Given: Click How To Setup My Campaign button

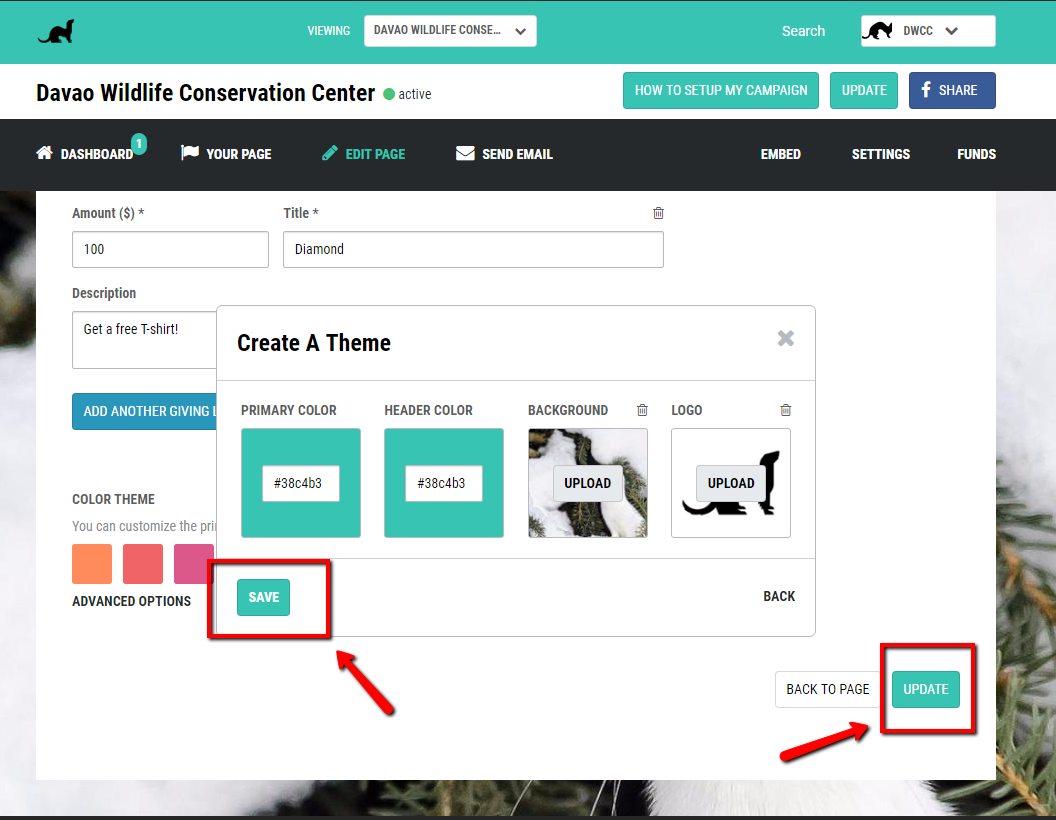Looking at the screenshot, I should tap(721, 90).
